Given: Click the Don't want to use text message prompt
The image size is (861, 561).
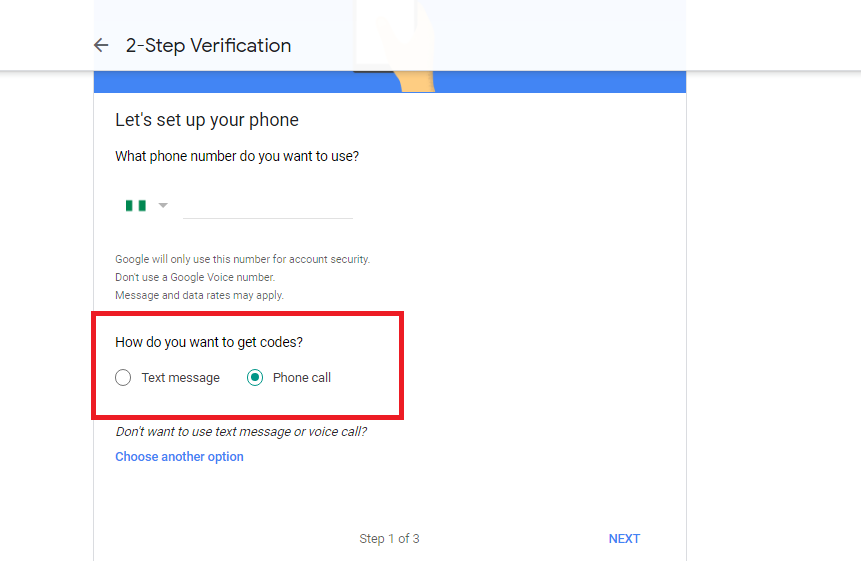Looking at the screenshot, I should [x=241, y=432].
